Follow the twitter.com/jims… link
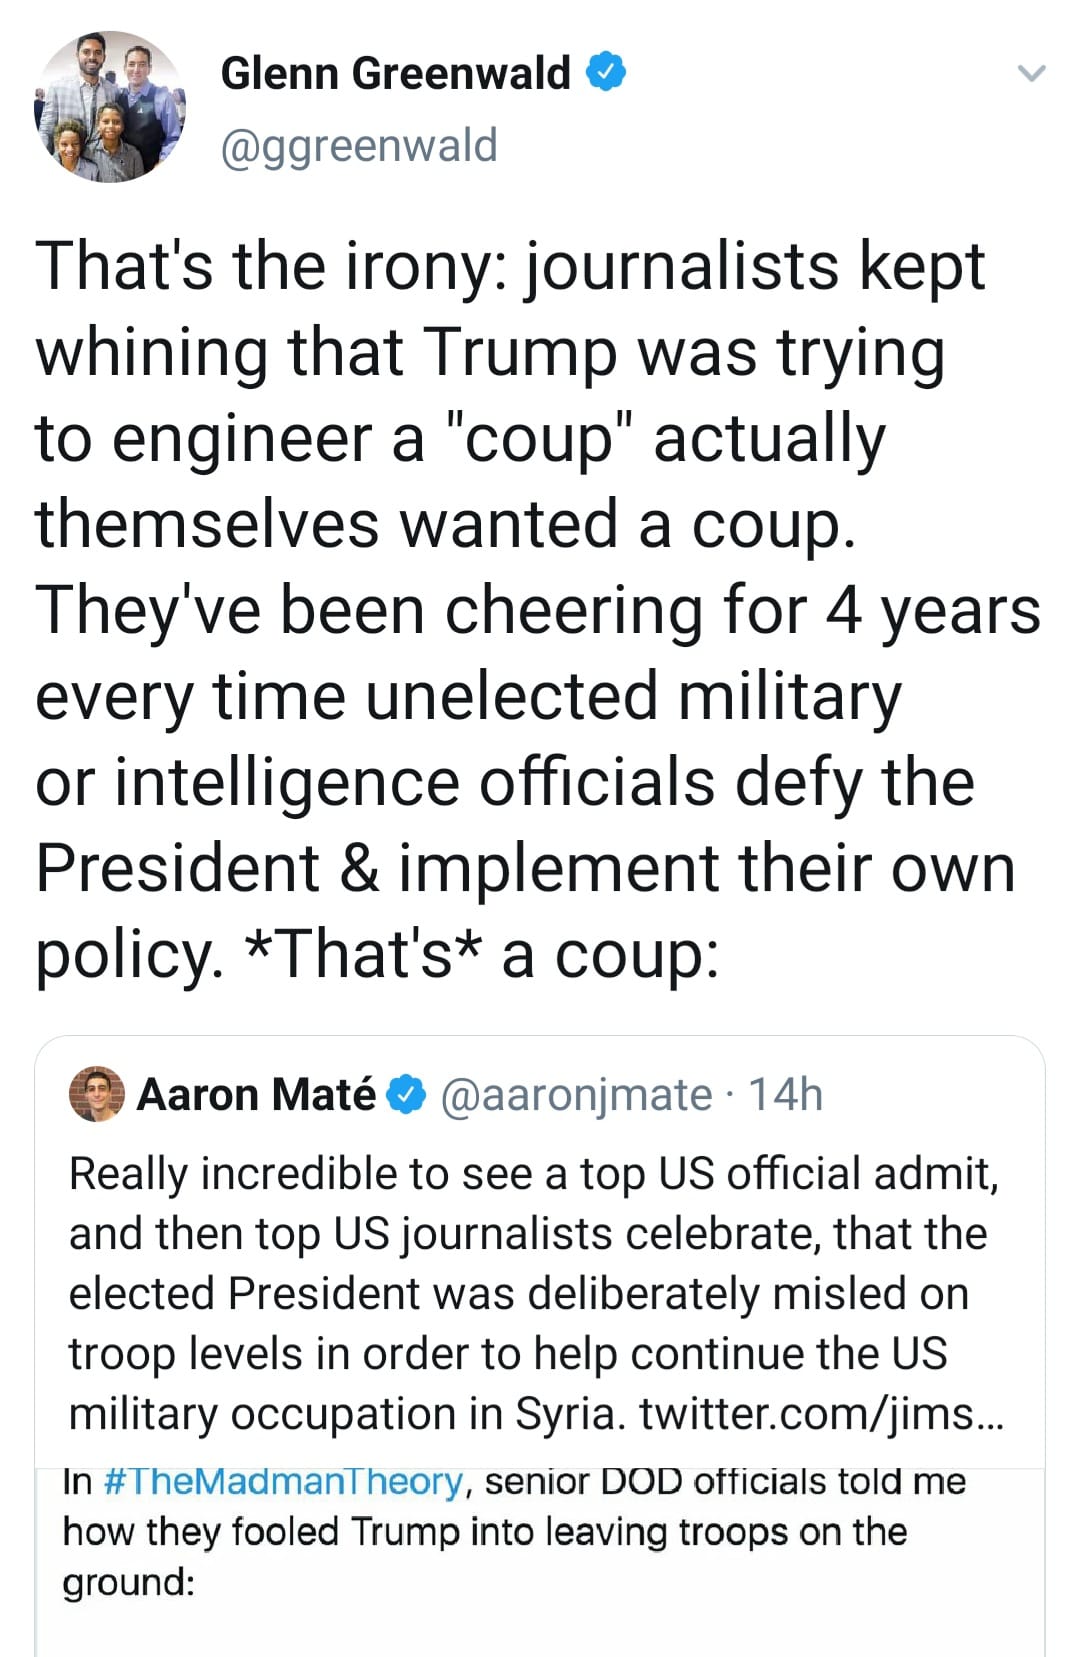This screenshot has width=1068, height=1657. 821,1414
